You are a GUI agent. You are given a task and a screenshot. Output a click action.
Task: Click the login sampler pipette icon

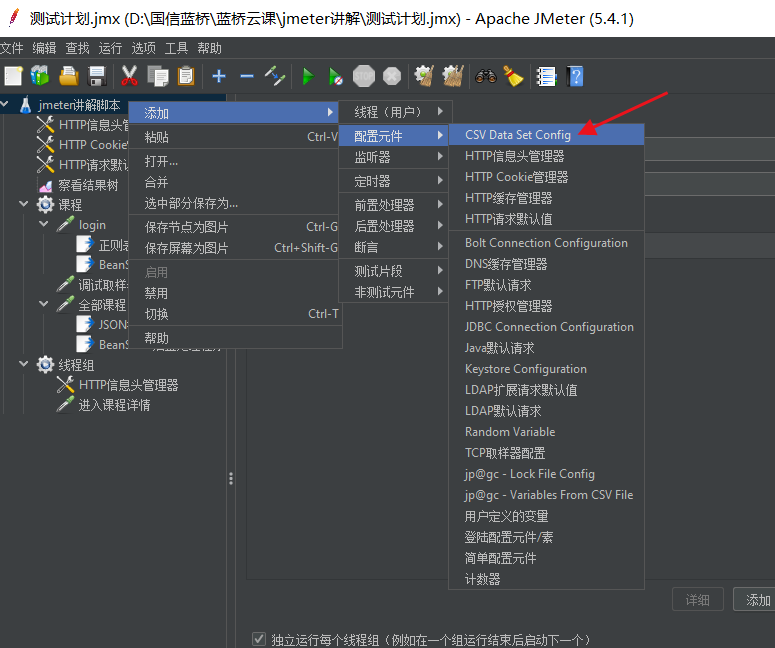point(66,224)
